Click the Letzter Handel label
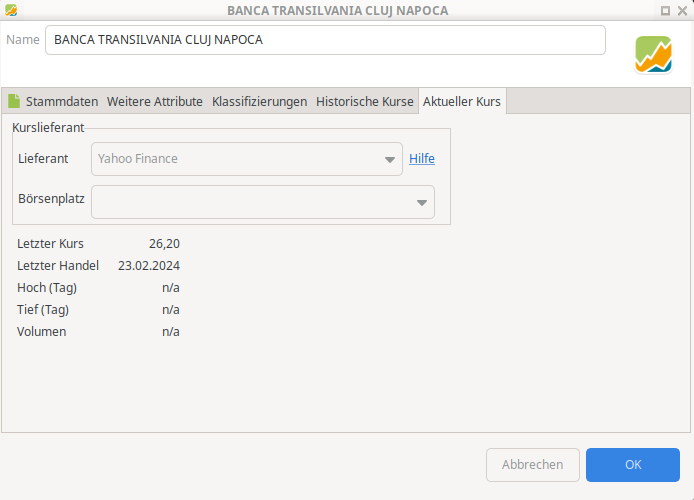Image resolution: width=694 pixels, height=500 pixels. (58, 265)
